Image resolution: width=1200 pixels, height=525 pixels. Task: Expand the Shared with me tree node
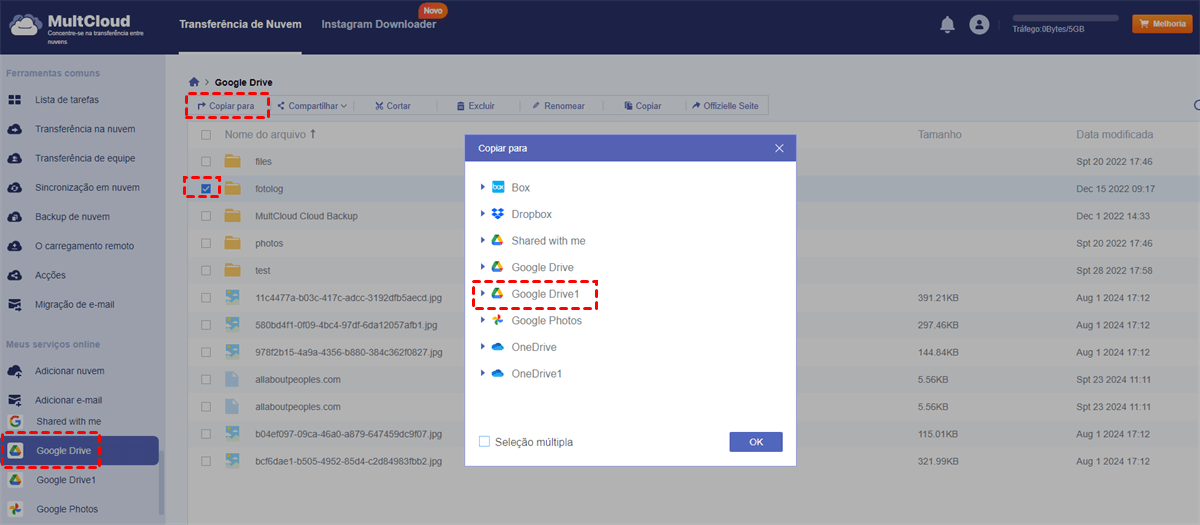pos(482,240)
